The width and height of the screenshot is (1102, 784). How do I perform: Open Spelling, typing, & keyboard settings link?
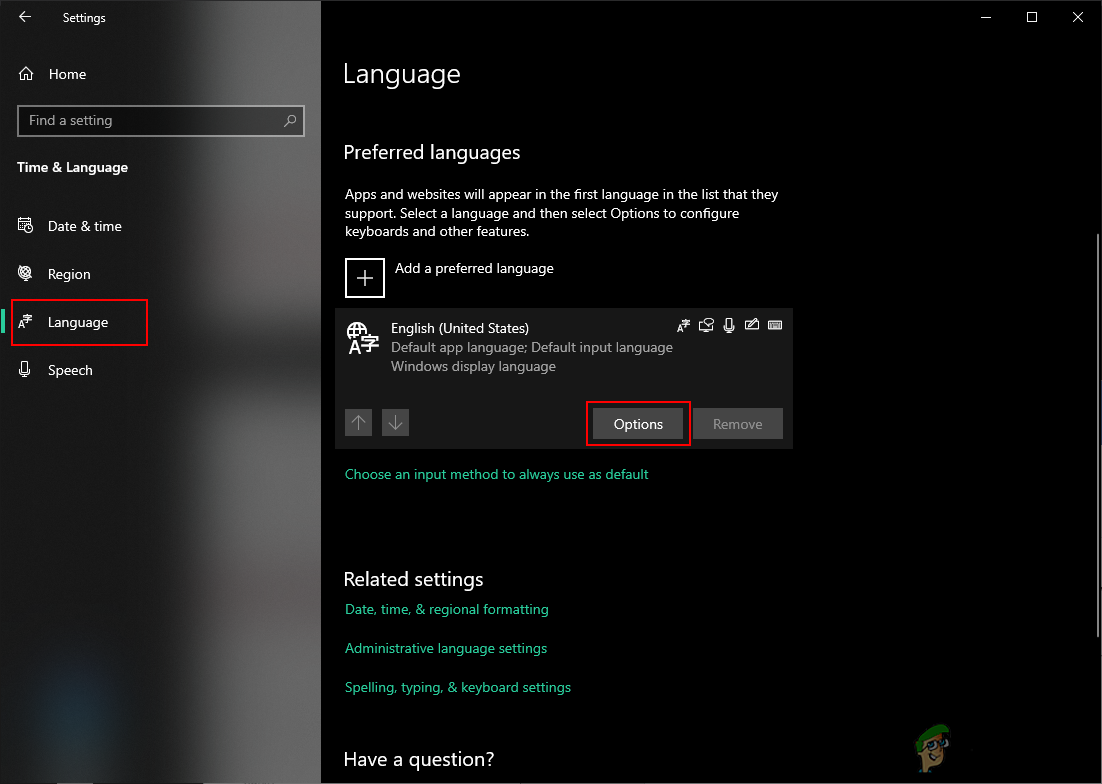click(x=458, y=687)
